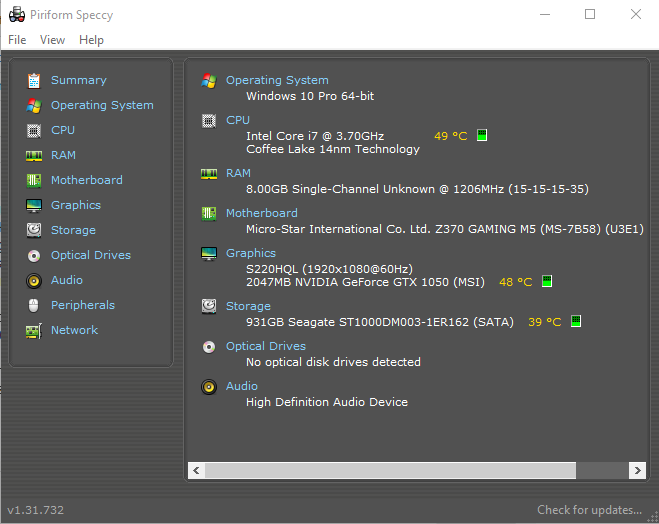Screen dimensions: 659x524
Task: Show Storage details from the sidebar
Action: (74, 230)
